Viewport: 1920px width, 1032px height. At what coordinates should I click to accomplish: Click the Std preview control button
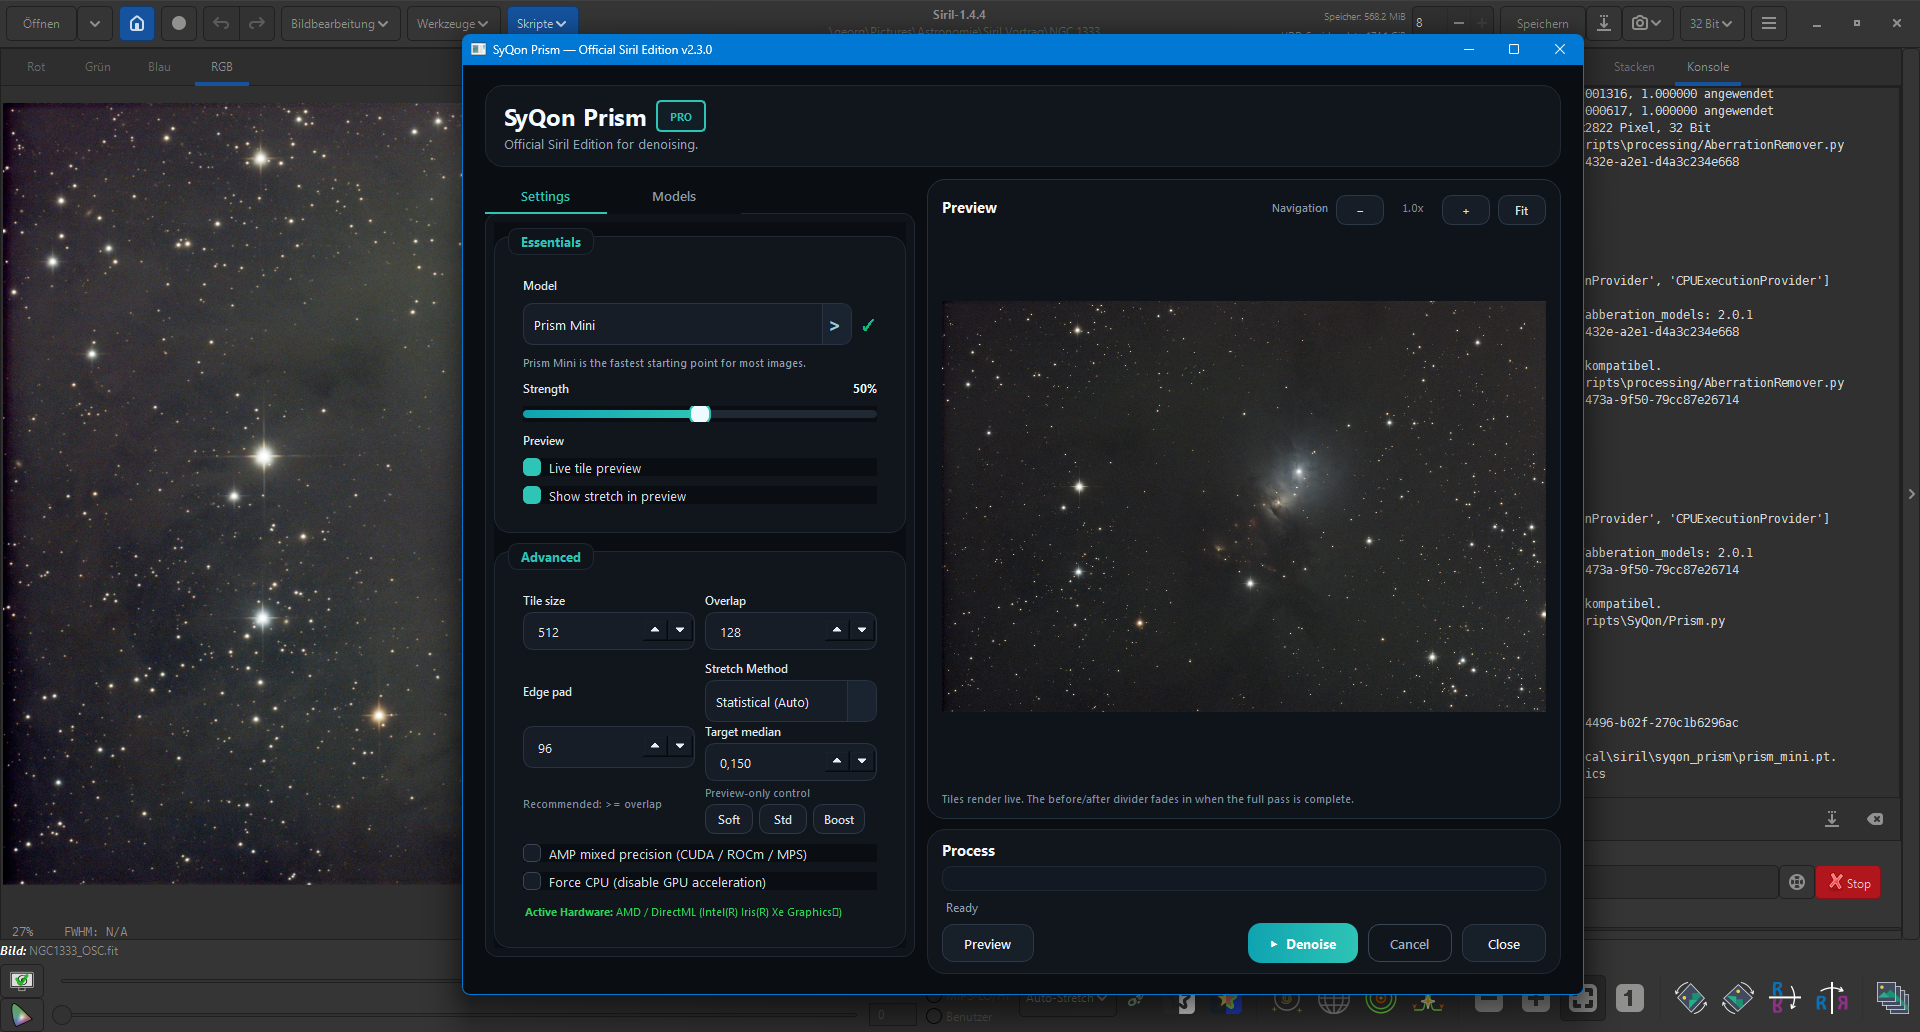[x=783, y=819]
